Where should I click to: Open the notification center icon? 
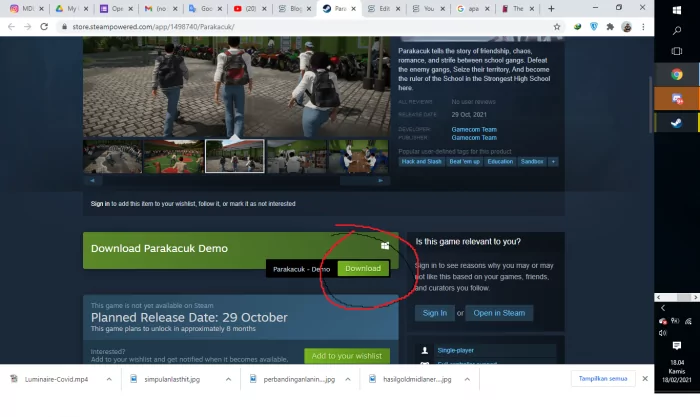coord(677,346)
